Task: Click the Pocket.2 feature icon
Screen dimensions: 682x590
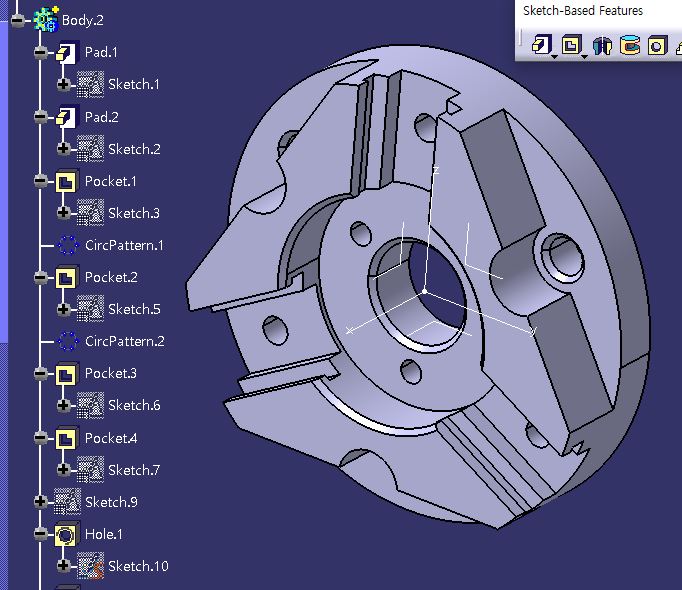Action: point(67,277)
